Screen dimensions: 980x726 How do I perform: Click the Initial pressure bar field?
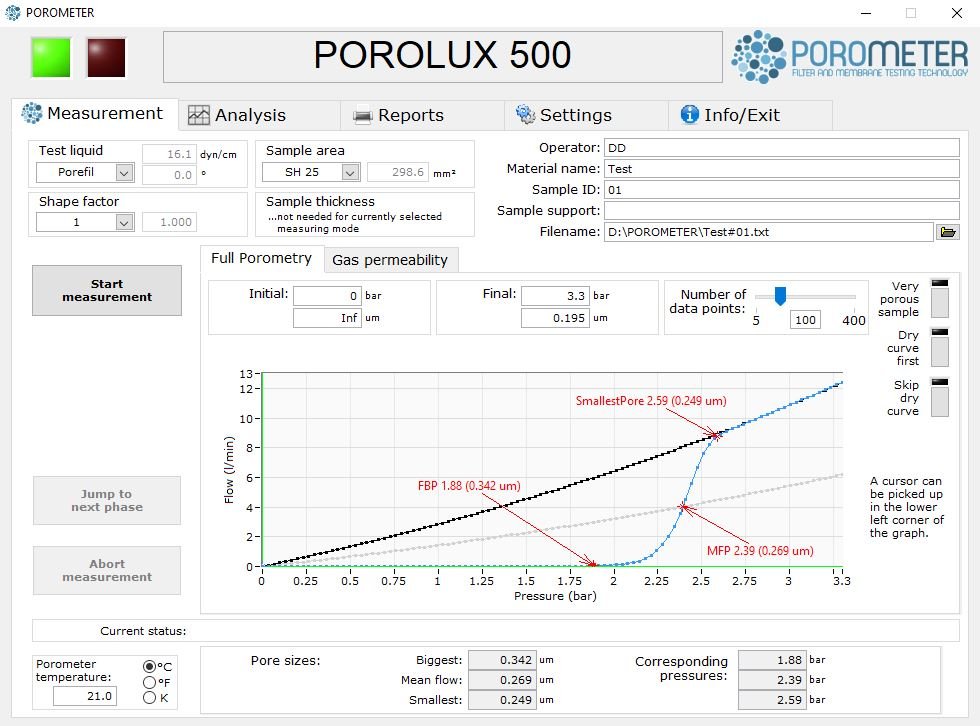pos(328,296)
